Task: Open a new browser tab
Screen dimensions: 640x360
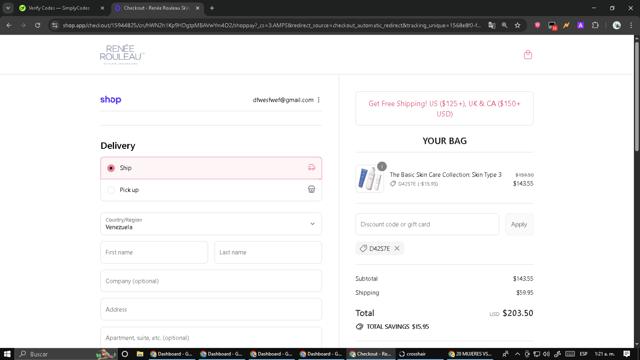Action: tap(211, 8)
